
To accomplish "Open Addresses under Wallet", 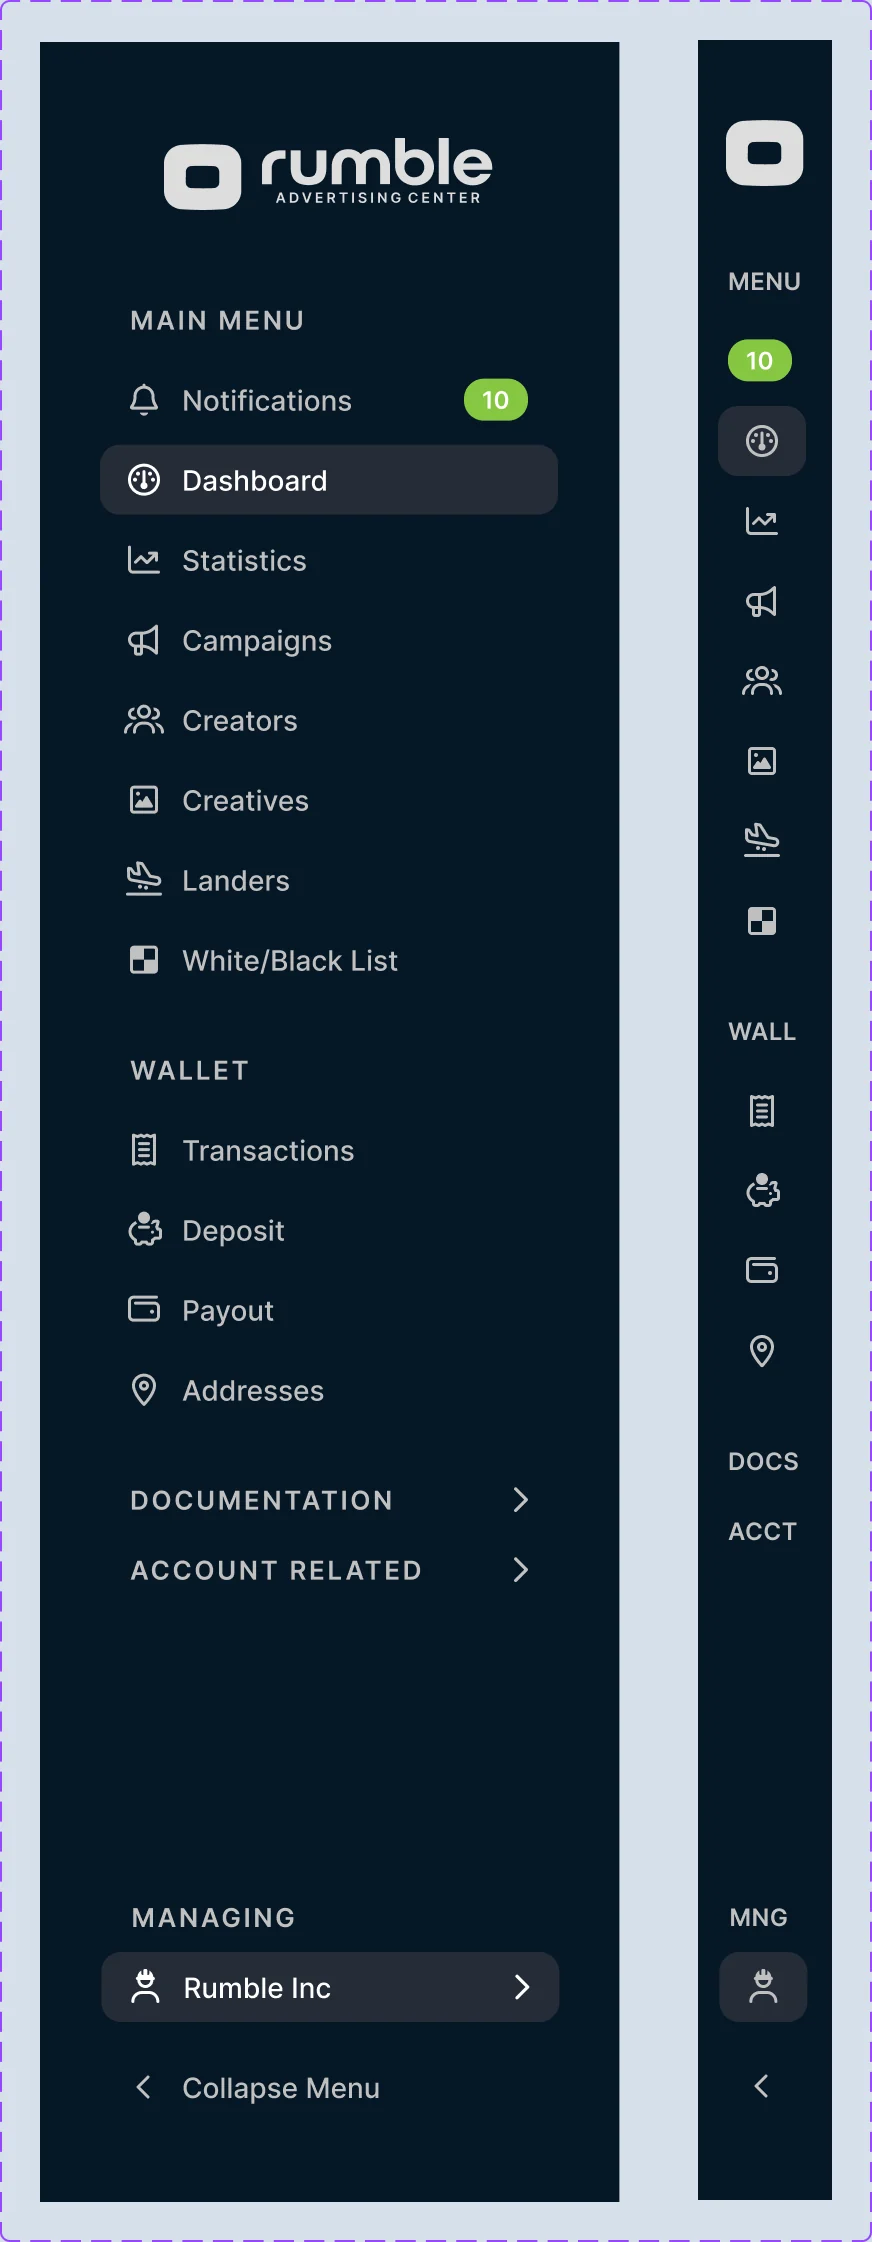I will 329,1390.
